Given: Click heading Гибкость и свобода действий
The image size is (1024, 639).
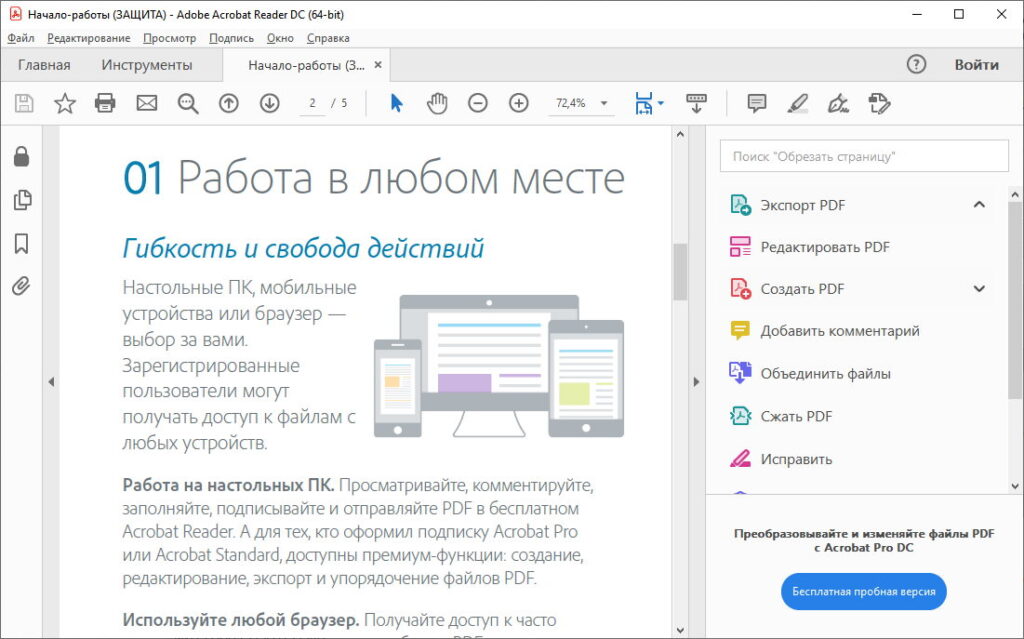Looking at the screenshot, I should [303, 248].
